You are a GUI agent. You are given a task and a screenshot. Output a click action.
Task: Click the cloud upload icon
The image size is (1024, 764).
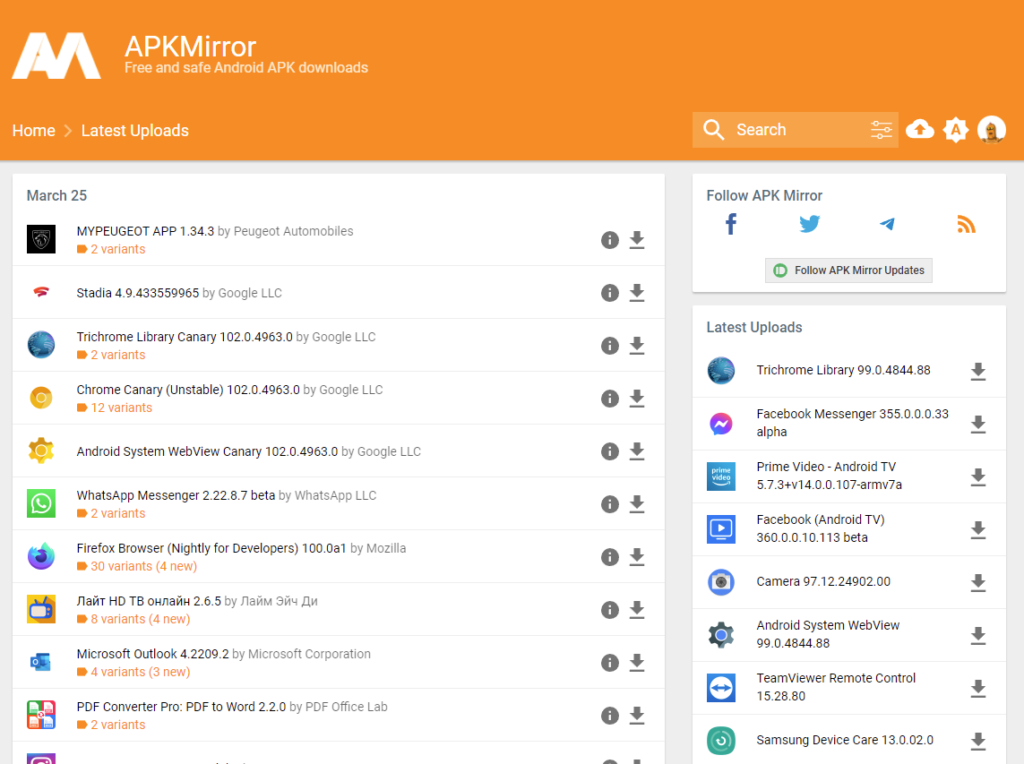tap(920, 129)
